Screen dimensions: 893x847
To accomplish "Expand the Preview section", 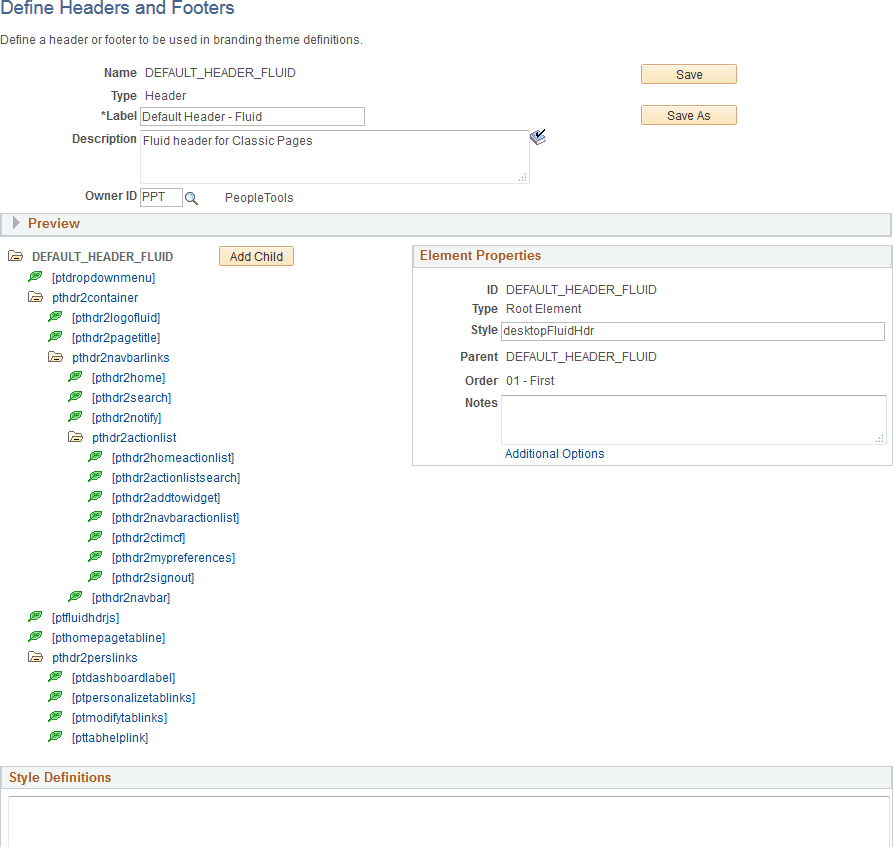I will point(17,224).
